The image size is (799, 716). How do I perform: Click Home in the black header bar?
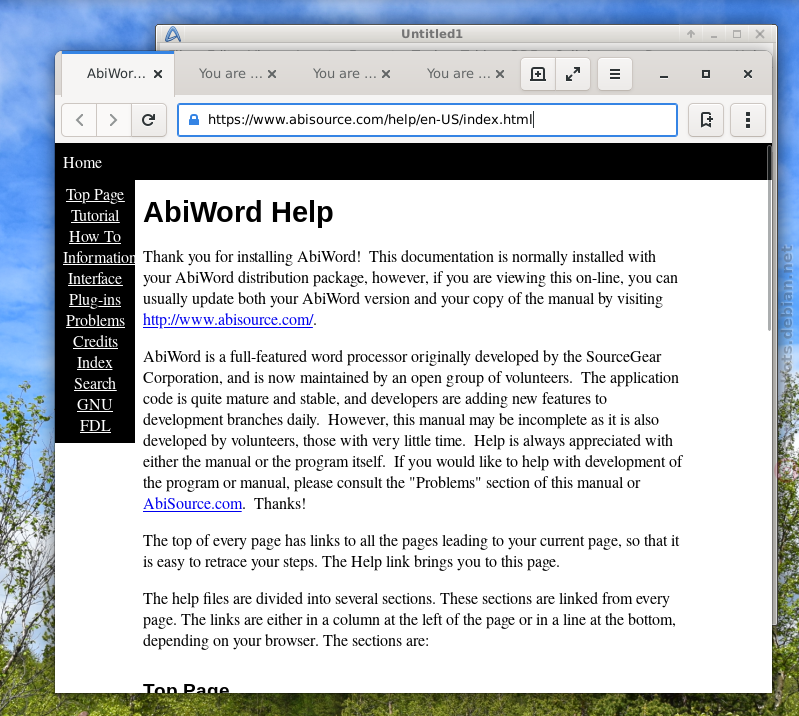[x=82, y=163]
